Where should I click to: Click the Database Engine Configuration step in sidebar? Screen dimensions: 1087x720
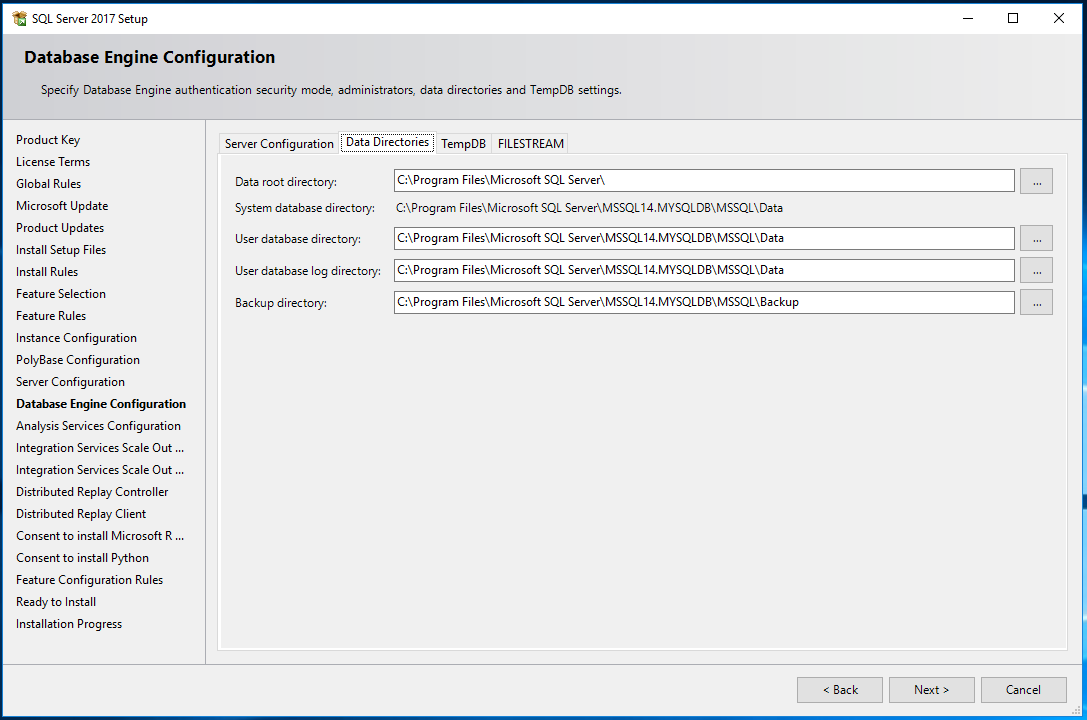101,404
